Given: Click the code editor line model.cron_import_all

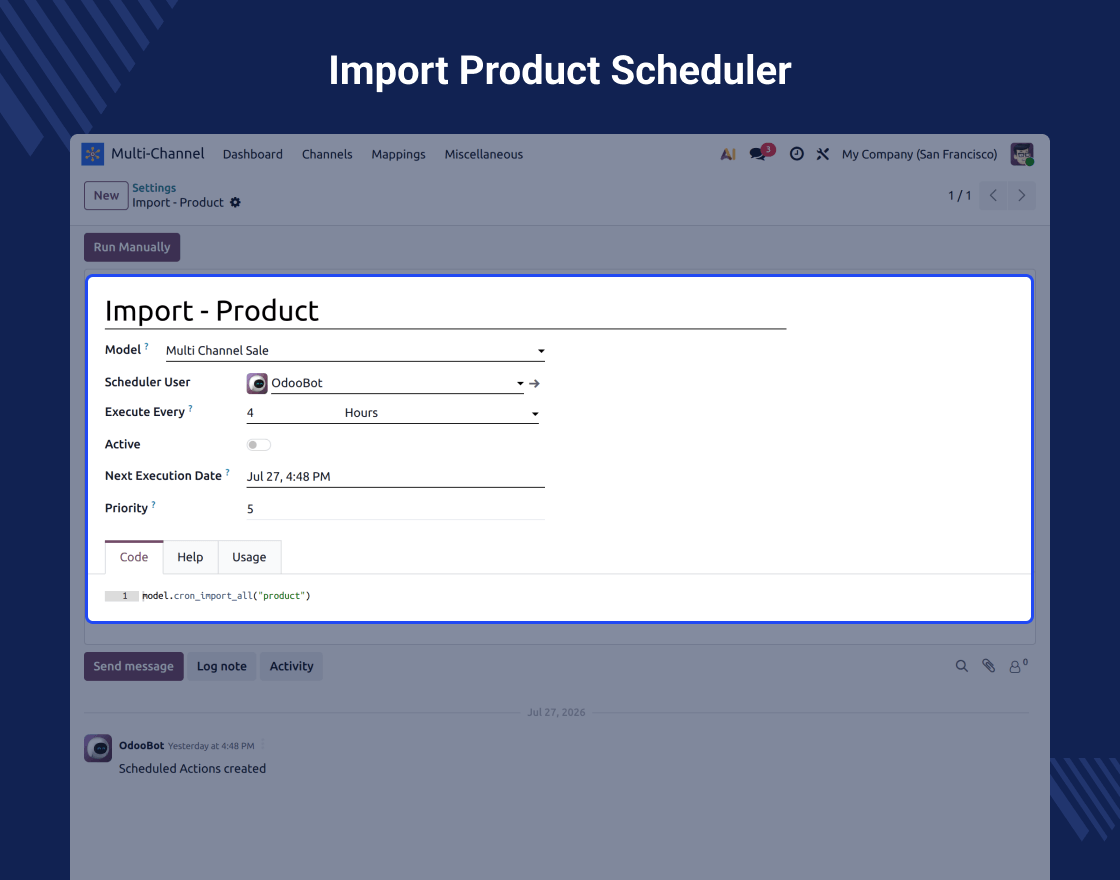Looking at the screenshot, I should [x=226, y=596].
